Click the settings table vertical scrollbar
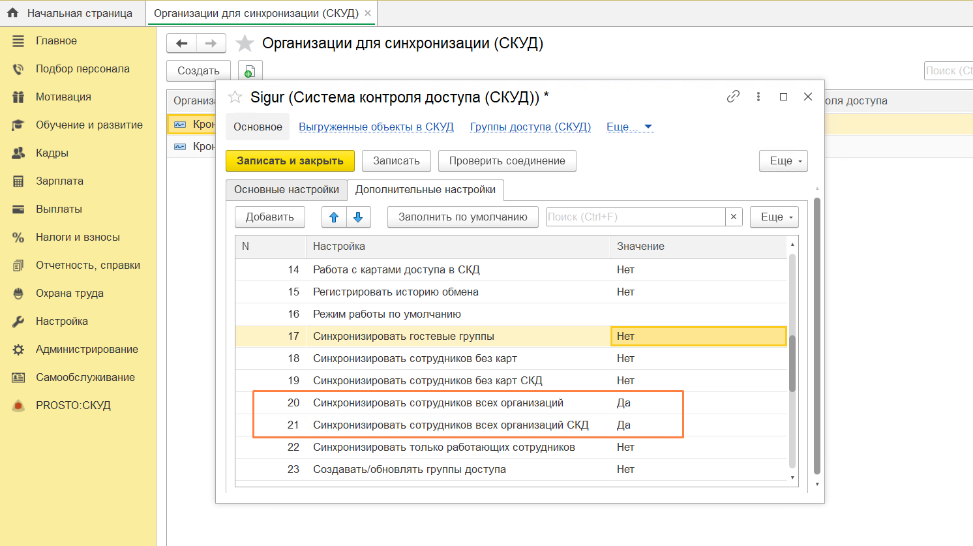Screen dimensions: 973x546 tap(793, 364)
